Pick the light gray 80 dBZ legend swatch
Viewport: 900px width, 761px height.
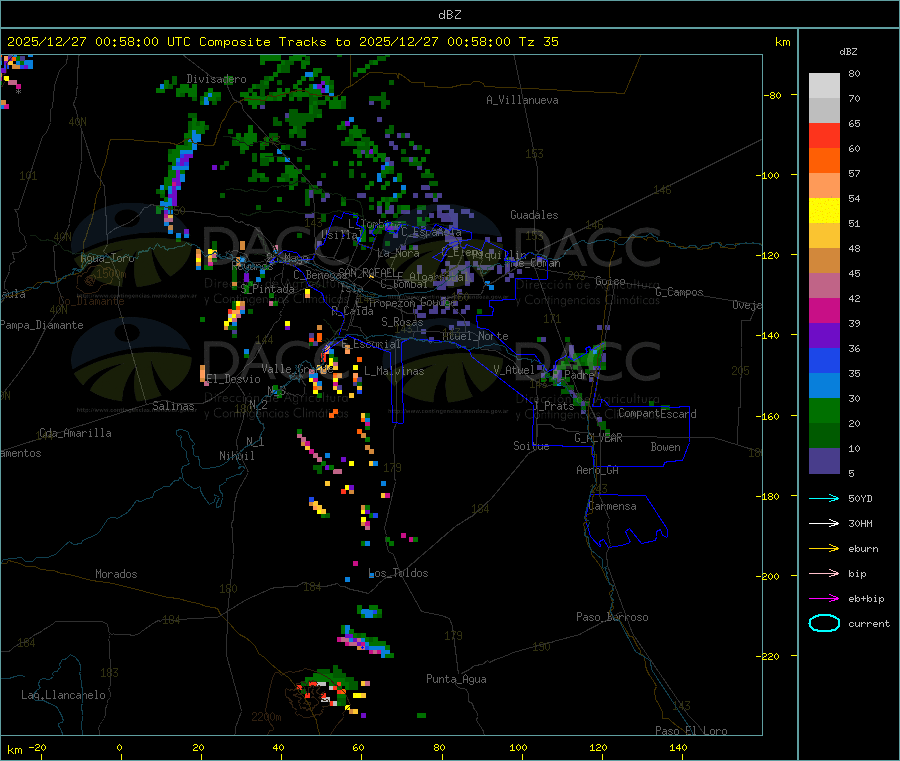(824, 86)
